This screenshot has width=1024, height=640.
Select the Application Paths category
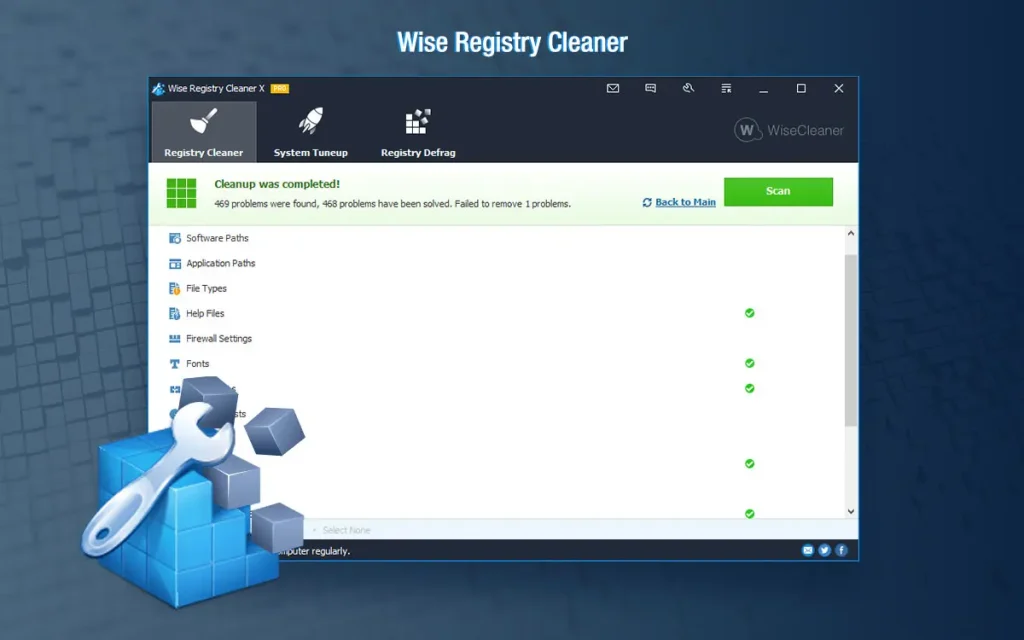[220, 263]
